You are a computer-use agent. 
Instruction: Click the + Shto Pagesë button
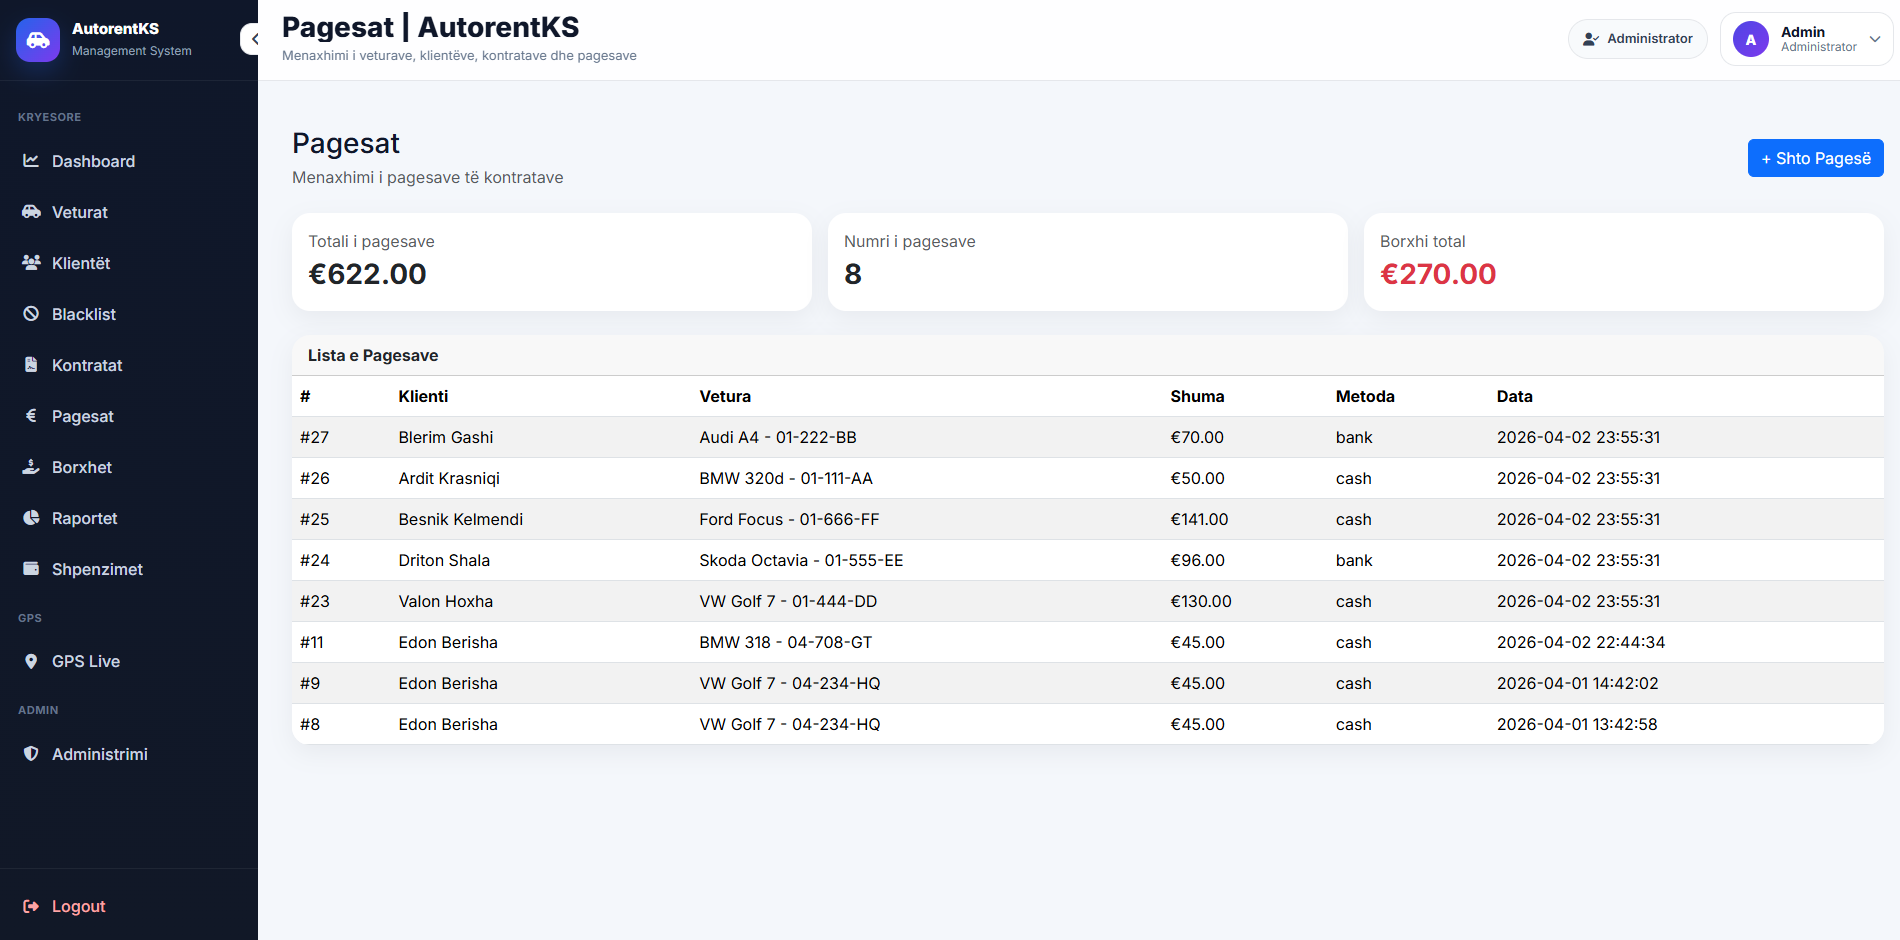click(1815, 158)
